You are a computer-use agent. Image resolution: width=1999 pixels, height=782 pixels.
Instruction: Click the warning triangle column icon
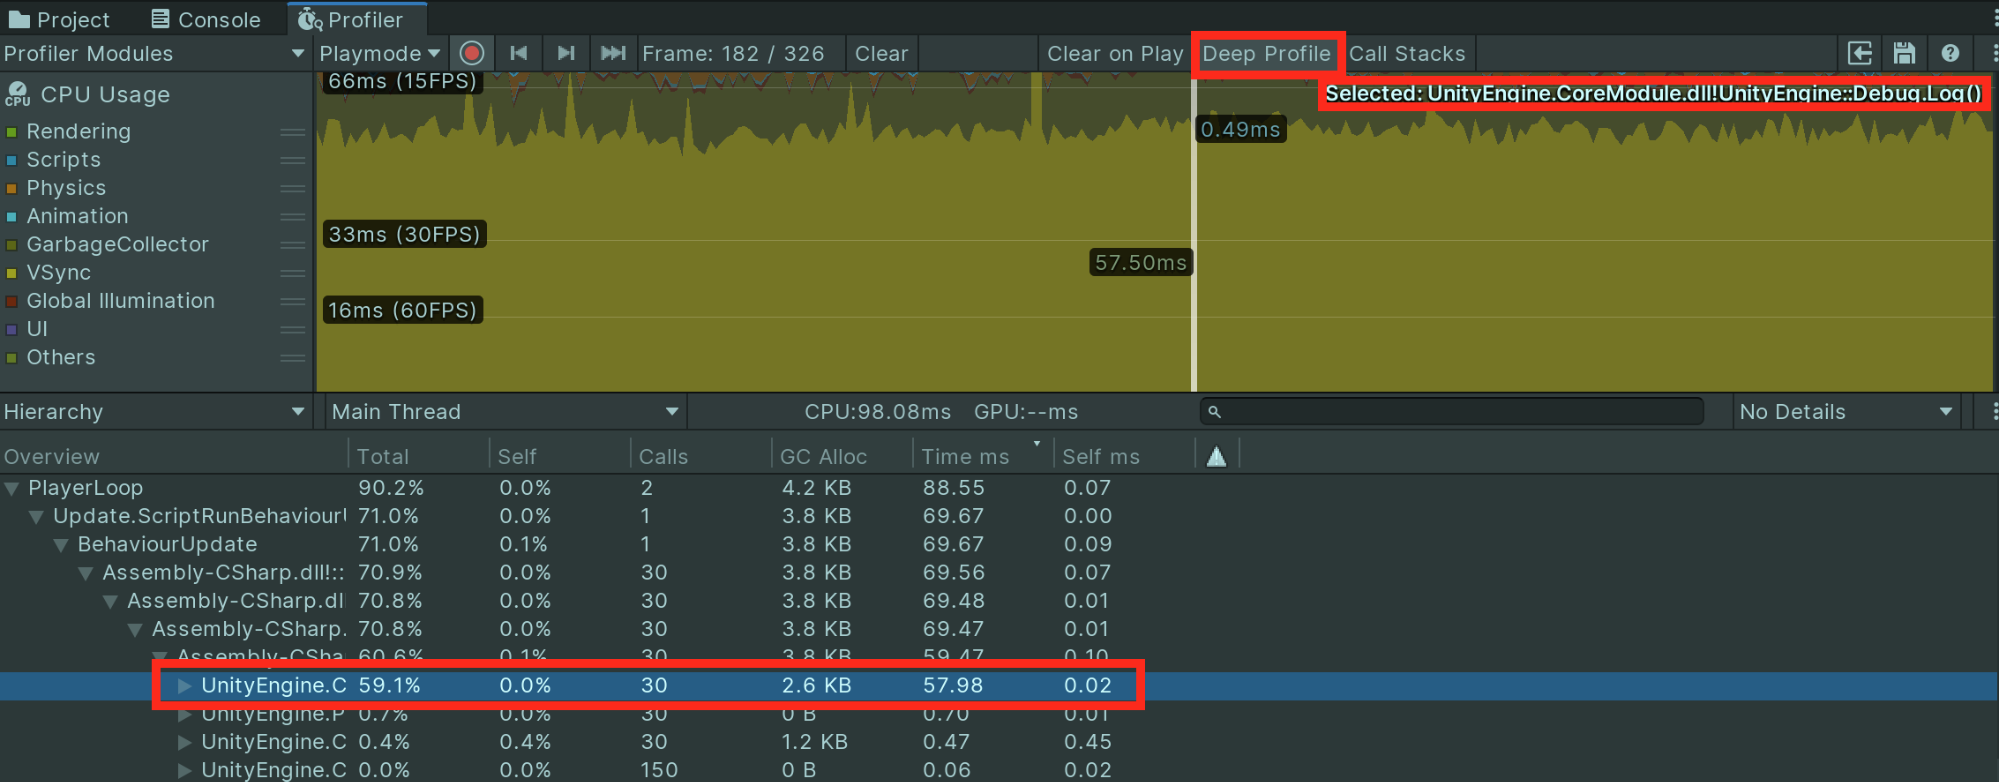pyautogui.click(x=1216, y=457)
